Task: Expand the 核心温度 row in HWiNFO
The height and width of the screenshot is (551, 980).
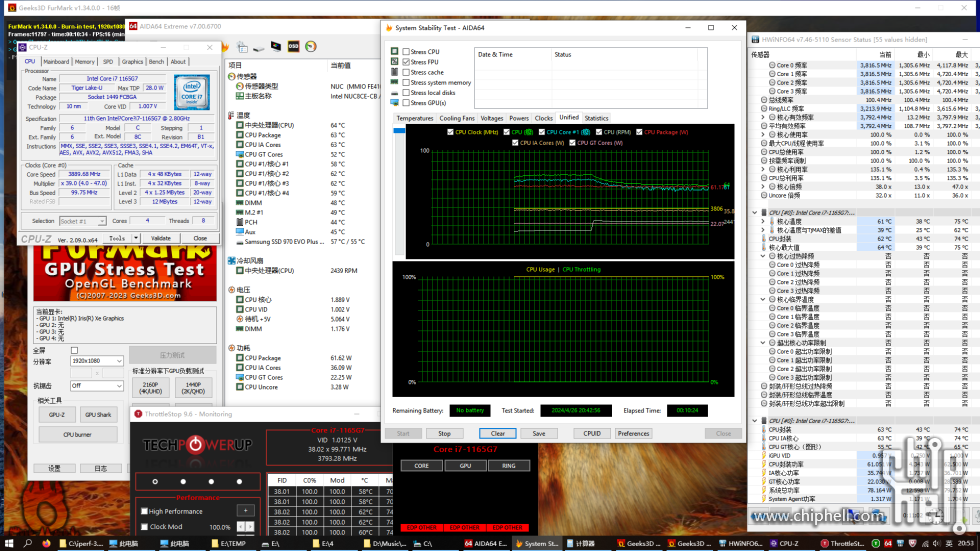Action: coord(763,221)
